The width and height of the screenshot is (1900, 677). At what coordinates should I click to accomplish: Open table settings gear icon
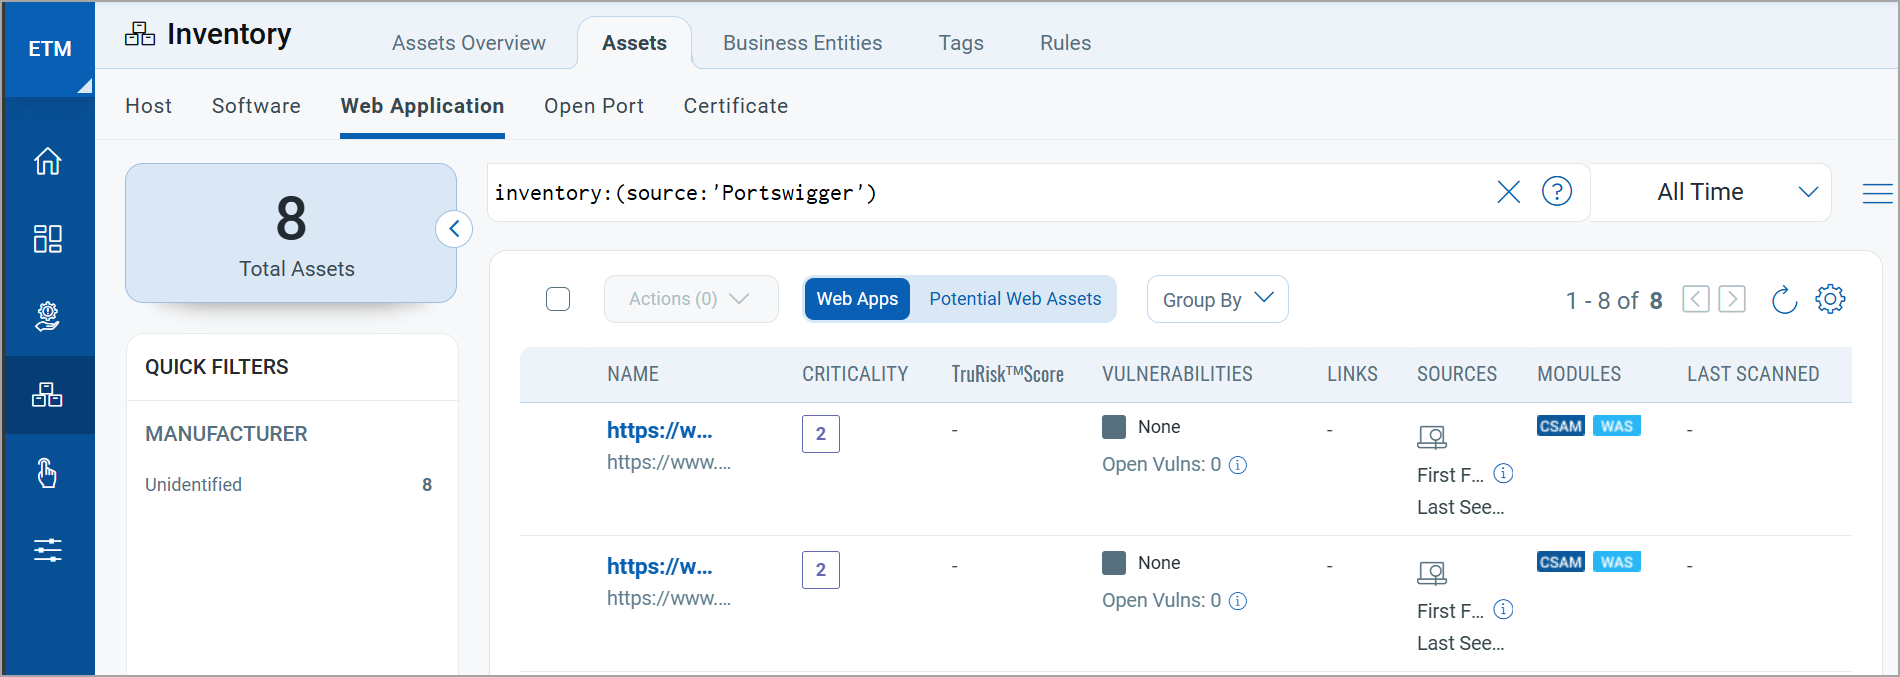1830,299
